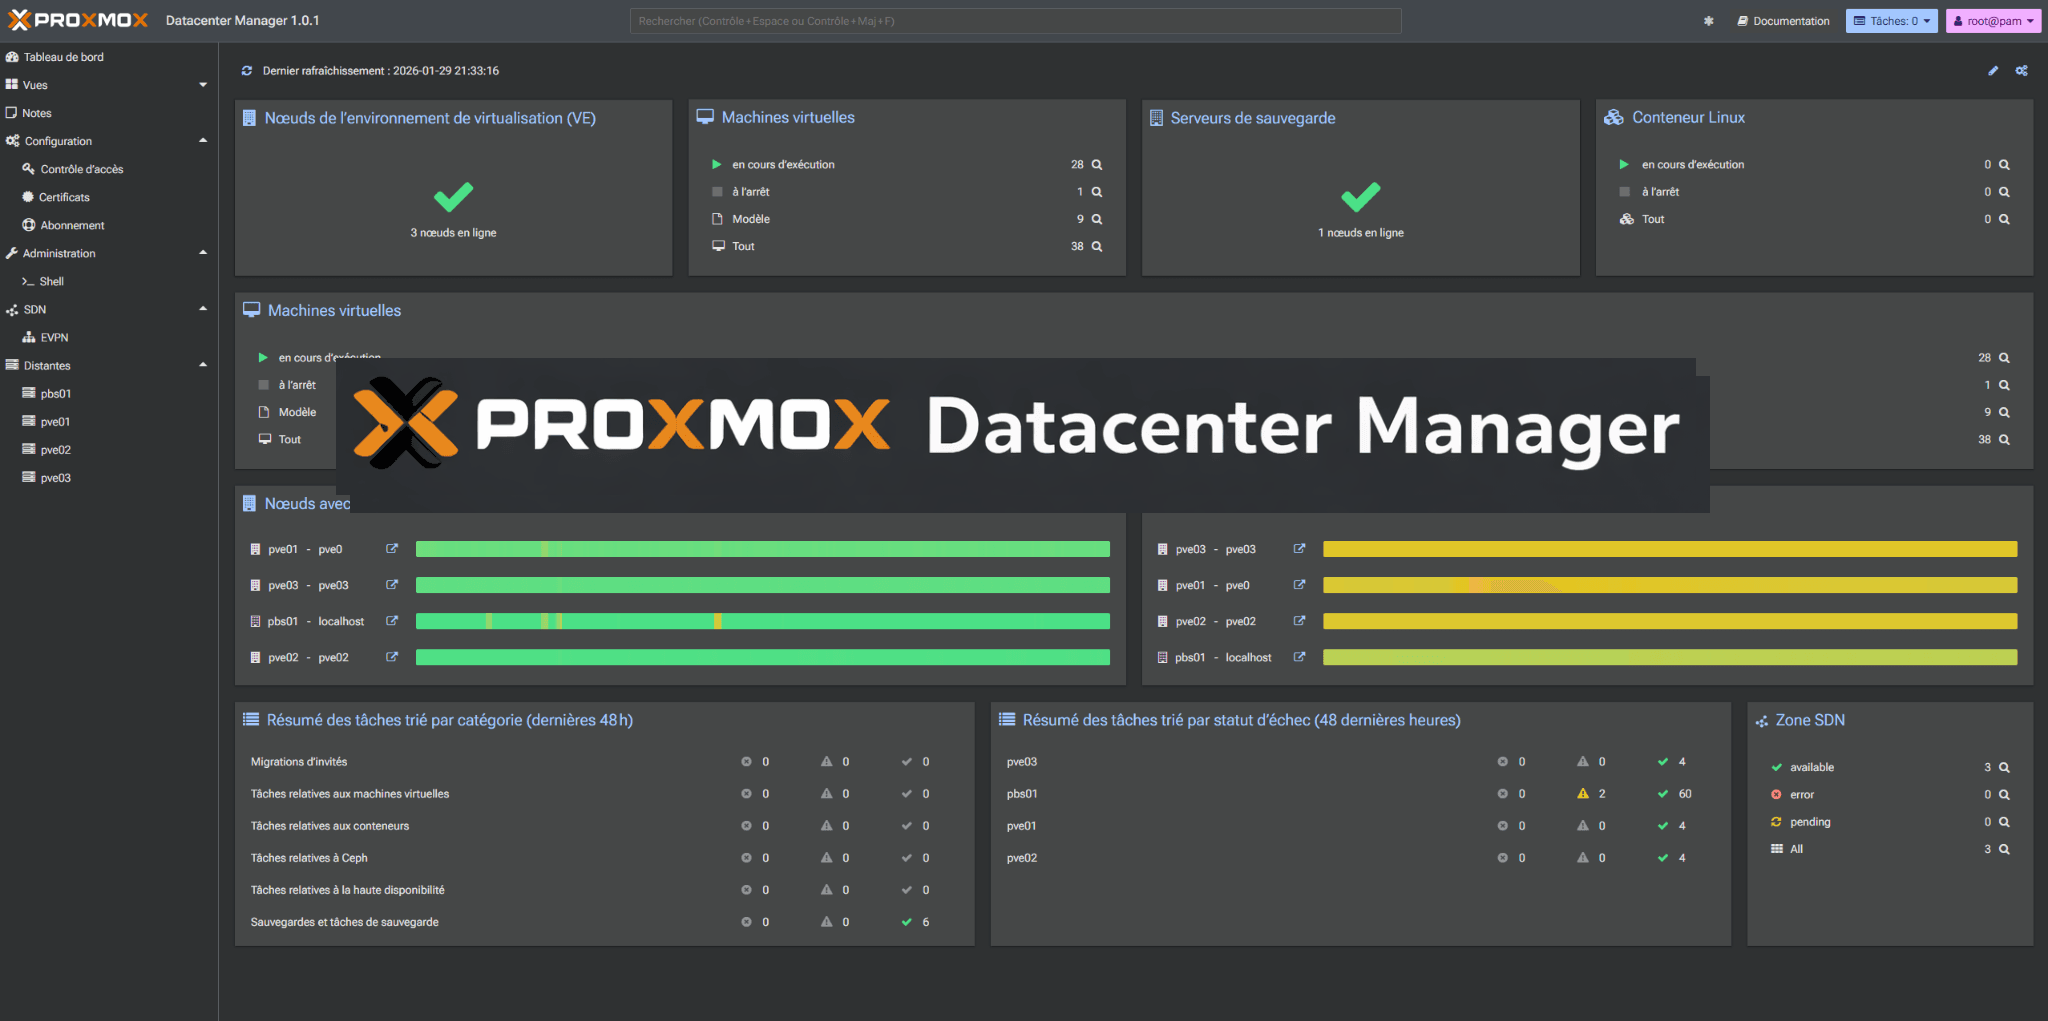Click the refresh icon next to Dernier rafraîchissement
The height and width of the screenshot is (1021, 2048).
point(246,70)
